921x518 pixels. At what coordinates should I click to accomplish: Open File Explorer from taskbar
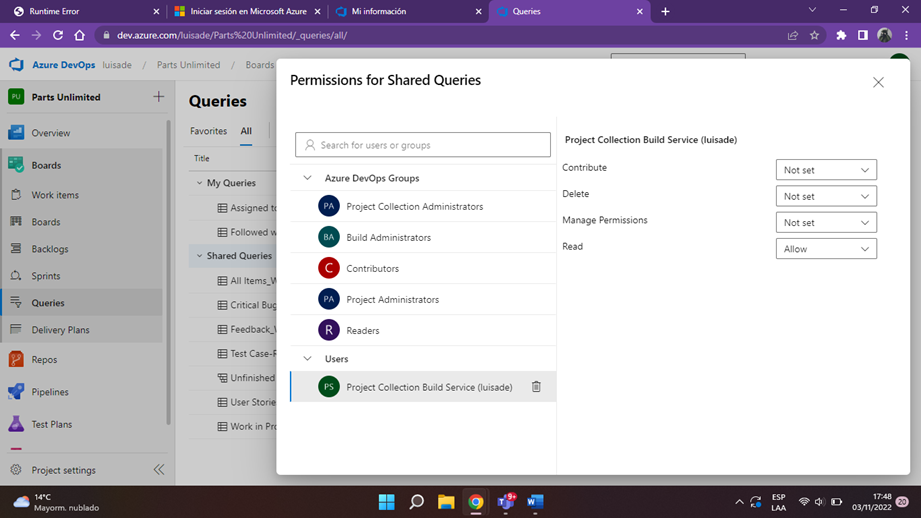[446, 502]
